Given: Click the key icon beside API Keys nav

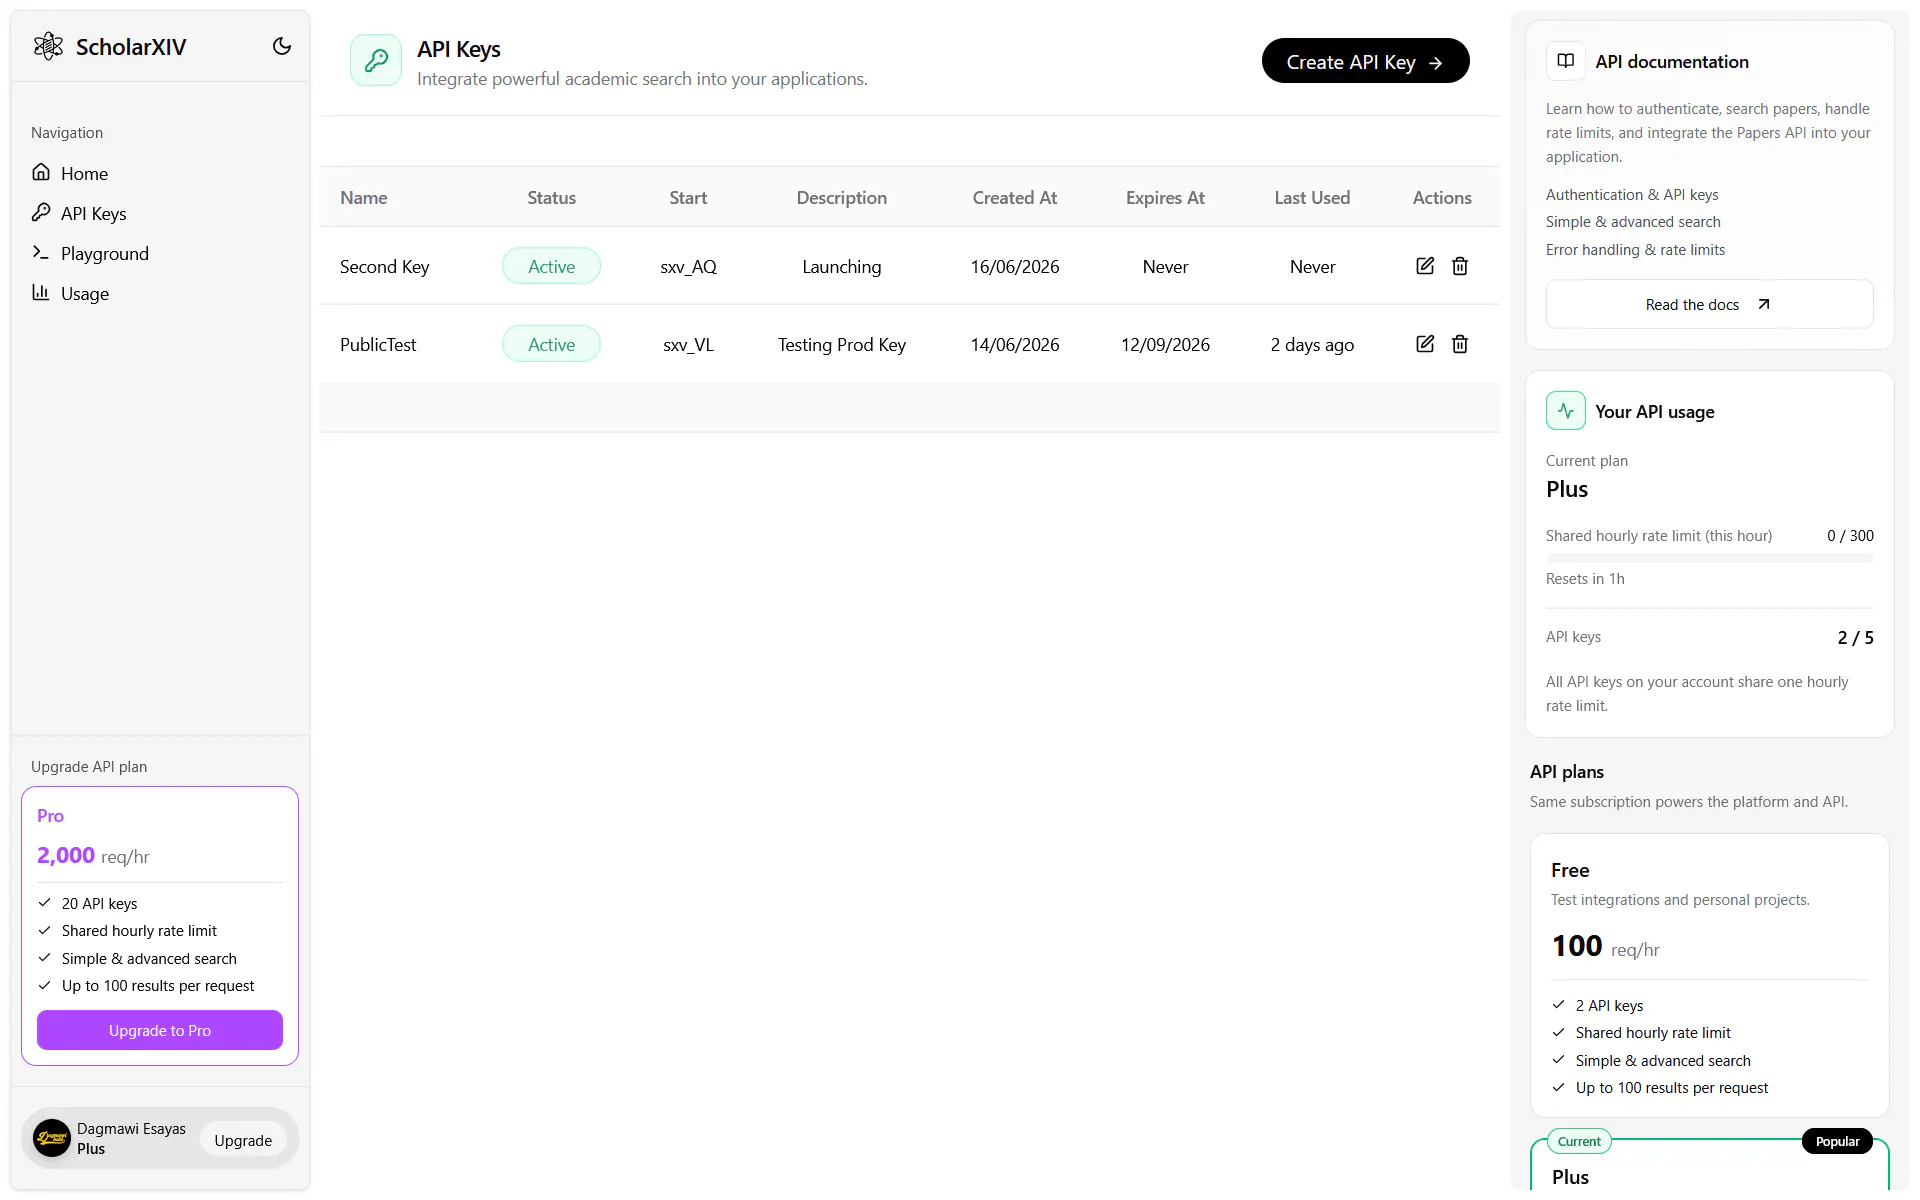Looking at the screenshot, I should point(41,212).
